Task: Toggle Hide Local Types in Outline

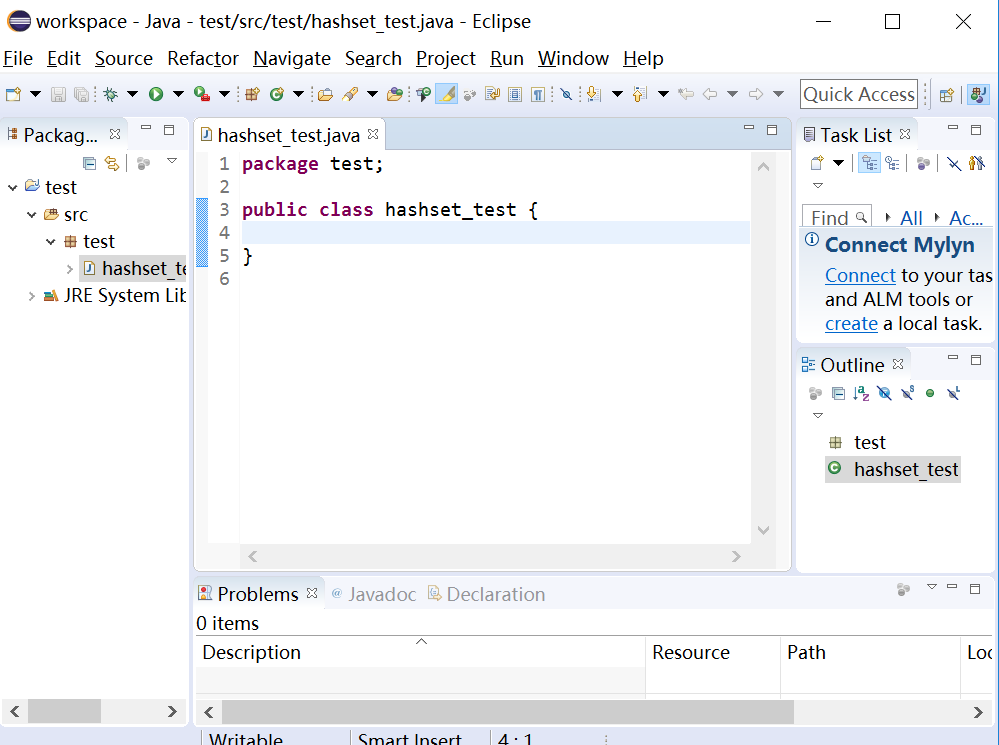Action: [x=953, y=393]
